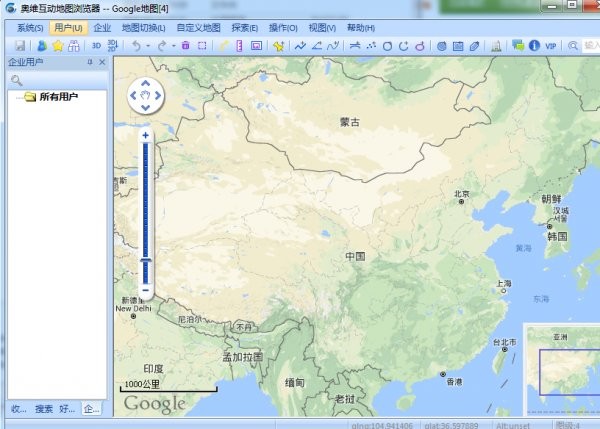Click the binoculars find icon in toolbar

pos(73,46)
